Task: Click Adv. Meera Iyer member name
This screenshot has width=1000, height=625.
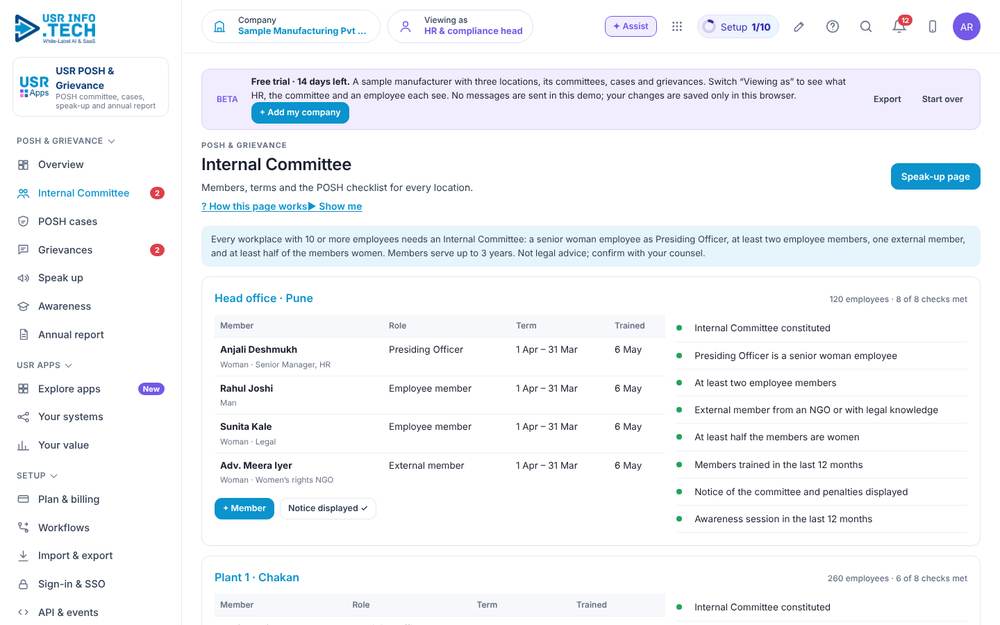Action: (256, 466)
